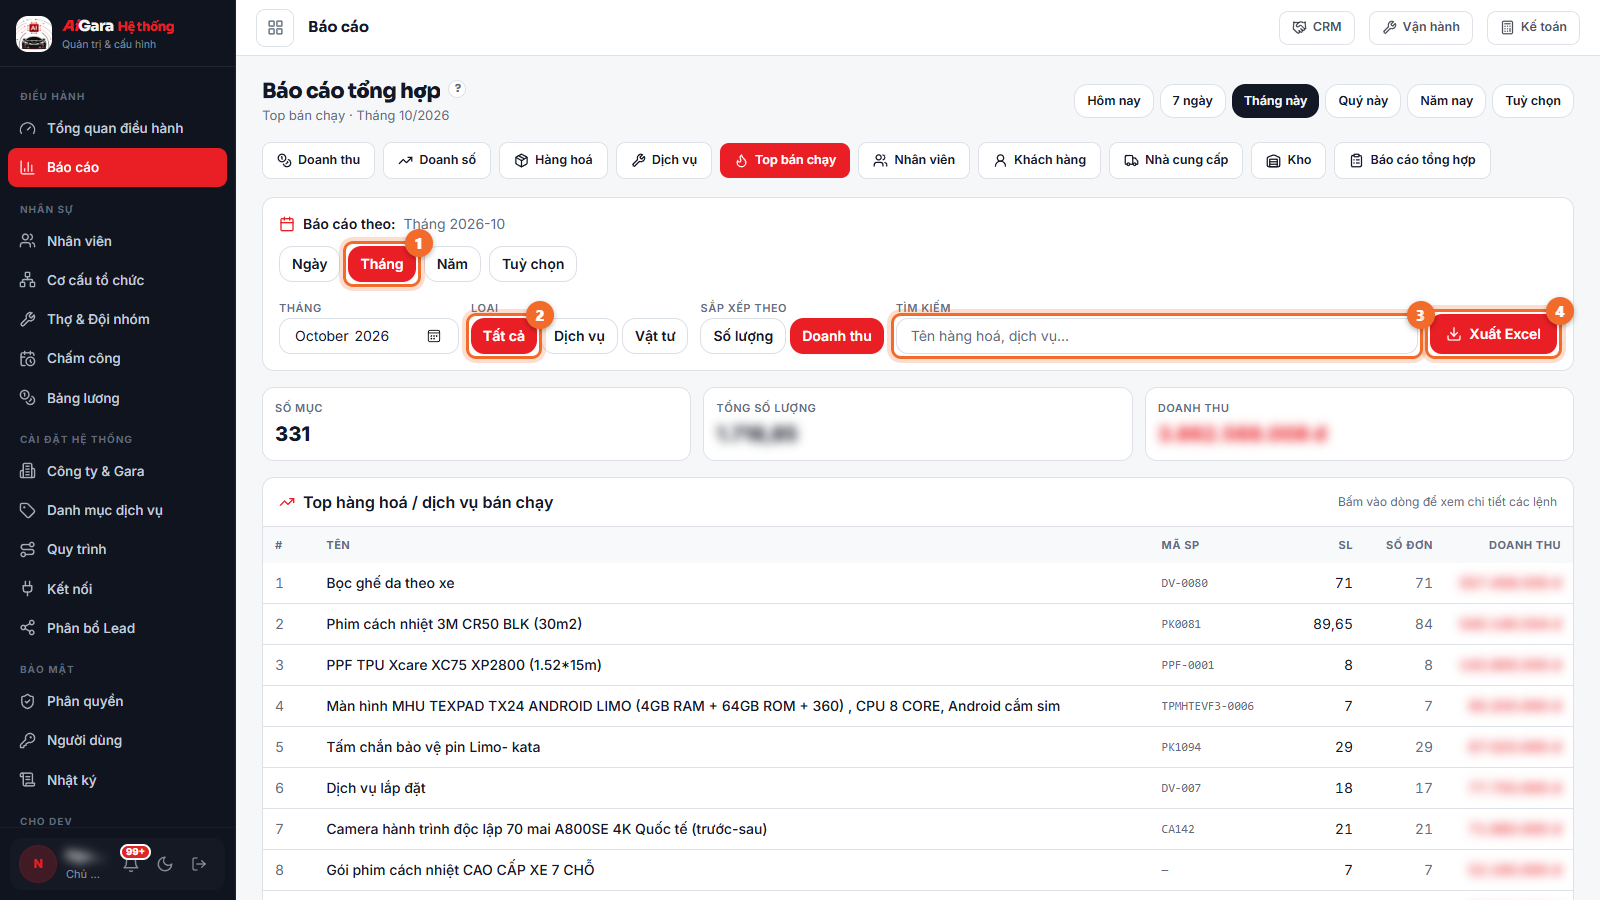Image resolution: width=1600 pixels, height=900 pixels.
Task: Click the logout icon in sidebar footer
Action: click(x=199, y=864)
